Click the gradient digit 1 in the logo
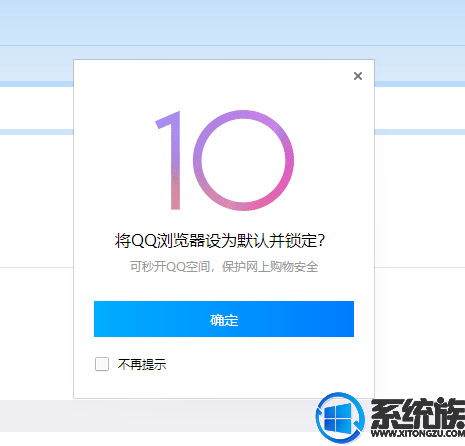Image resolution: width=465 pixels, height=446 pixels. click(x=169, y=160)
